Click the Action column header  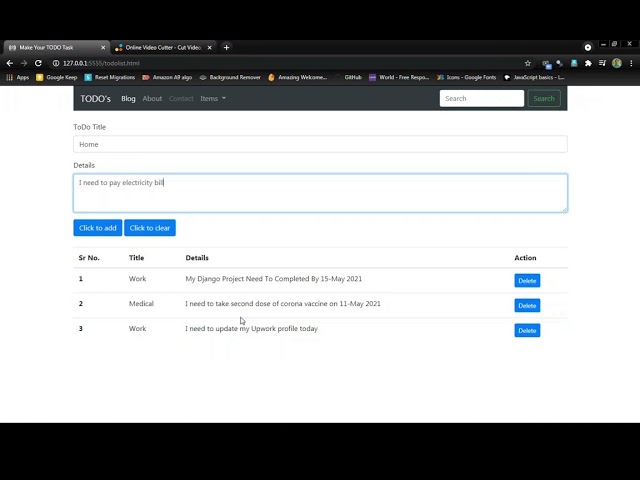[x=525, y=258]
